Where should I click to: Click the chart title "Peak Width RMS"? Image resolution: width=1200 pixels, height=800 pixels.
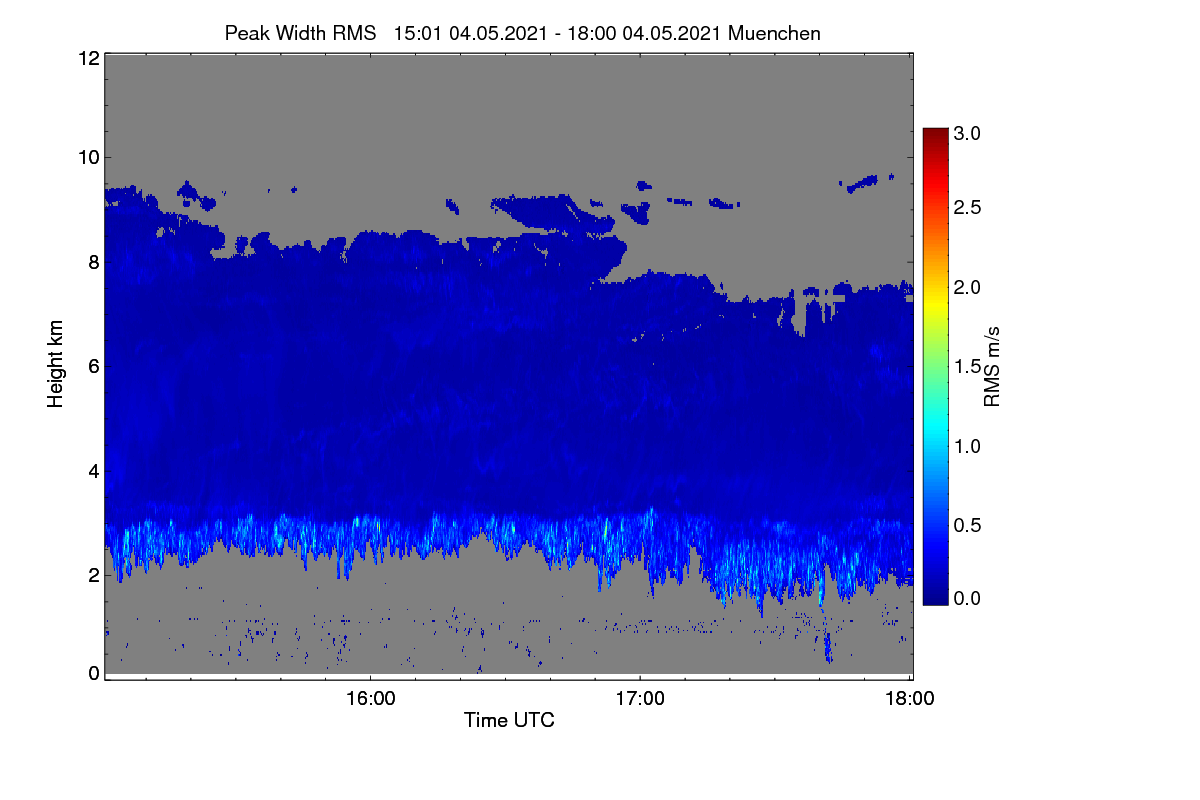click(300, 33)
